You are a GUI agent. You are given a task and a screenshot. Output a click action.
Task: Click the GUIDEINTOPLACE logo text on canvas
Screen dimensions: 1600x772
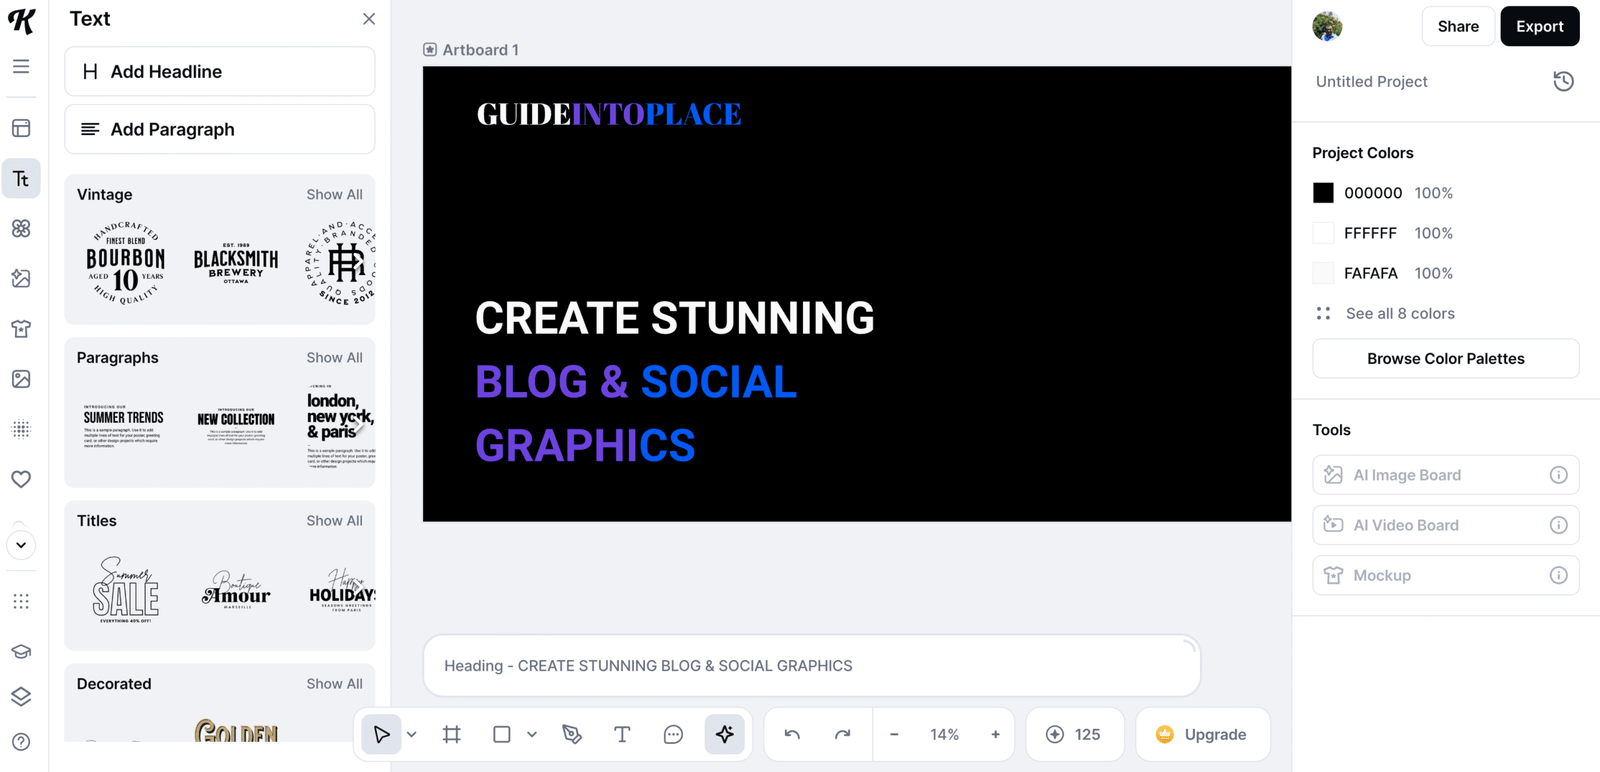(609, 114)
